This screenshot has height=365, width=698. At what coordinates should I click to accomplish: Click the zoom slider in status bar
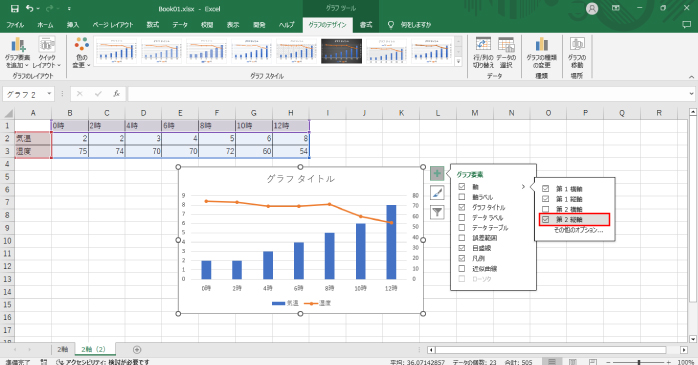point(639,362)
